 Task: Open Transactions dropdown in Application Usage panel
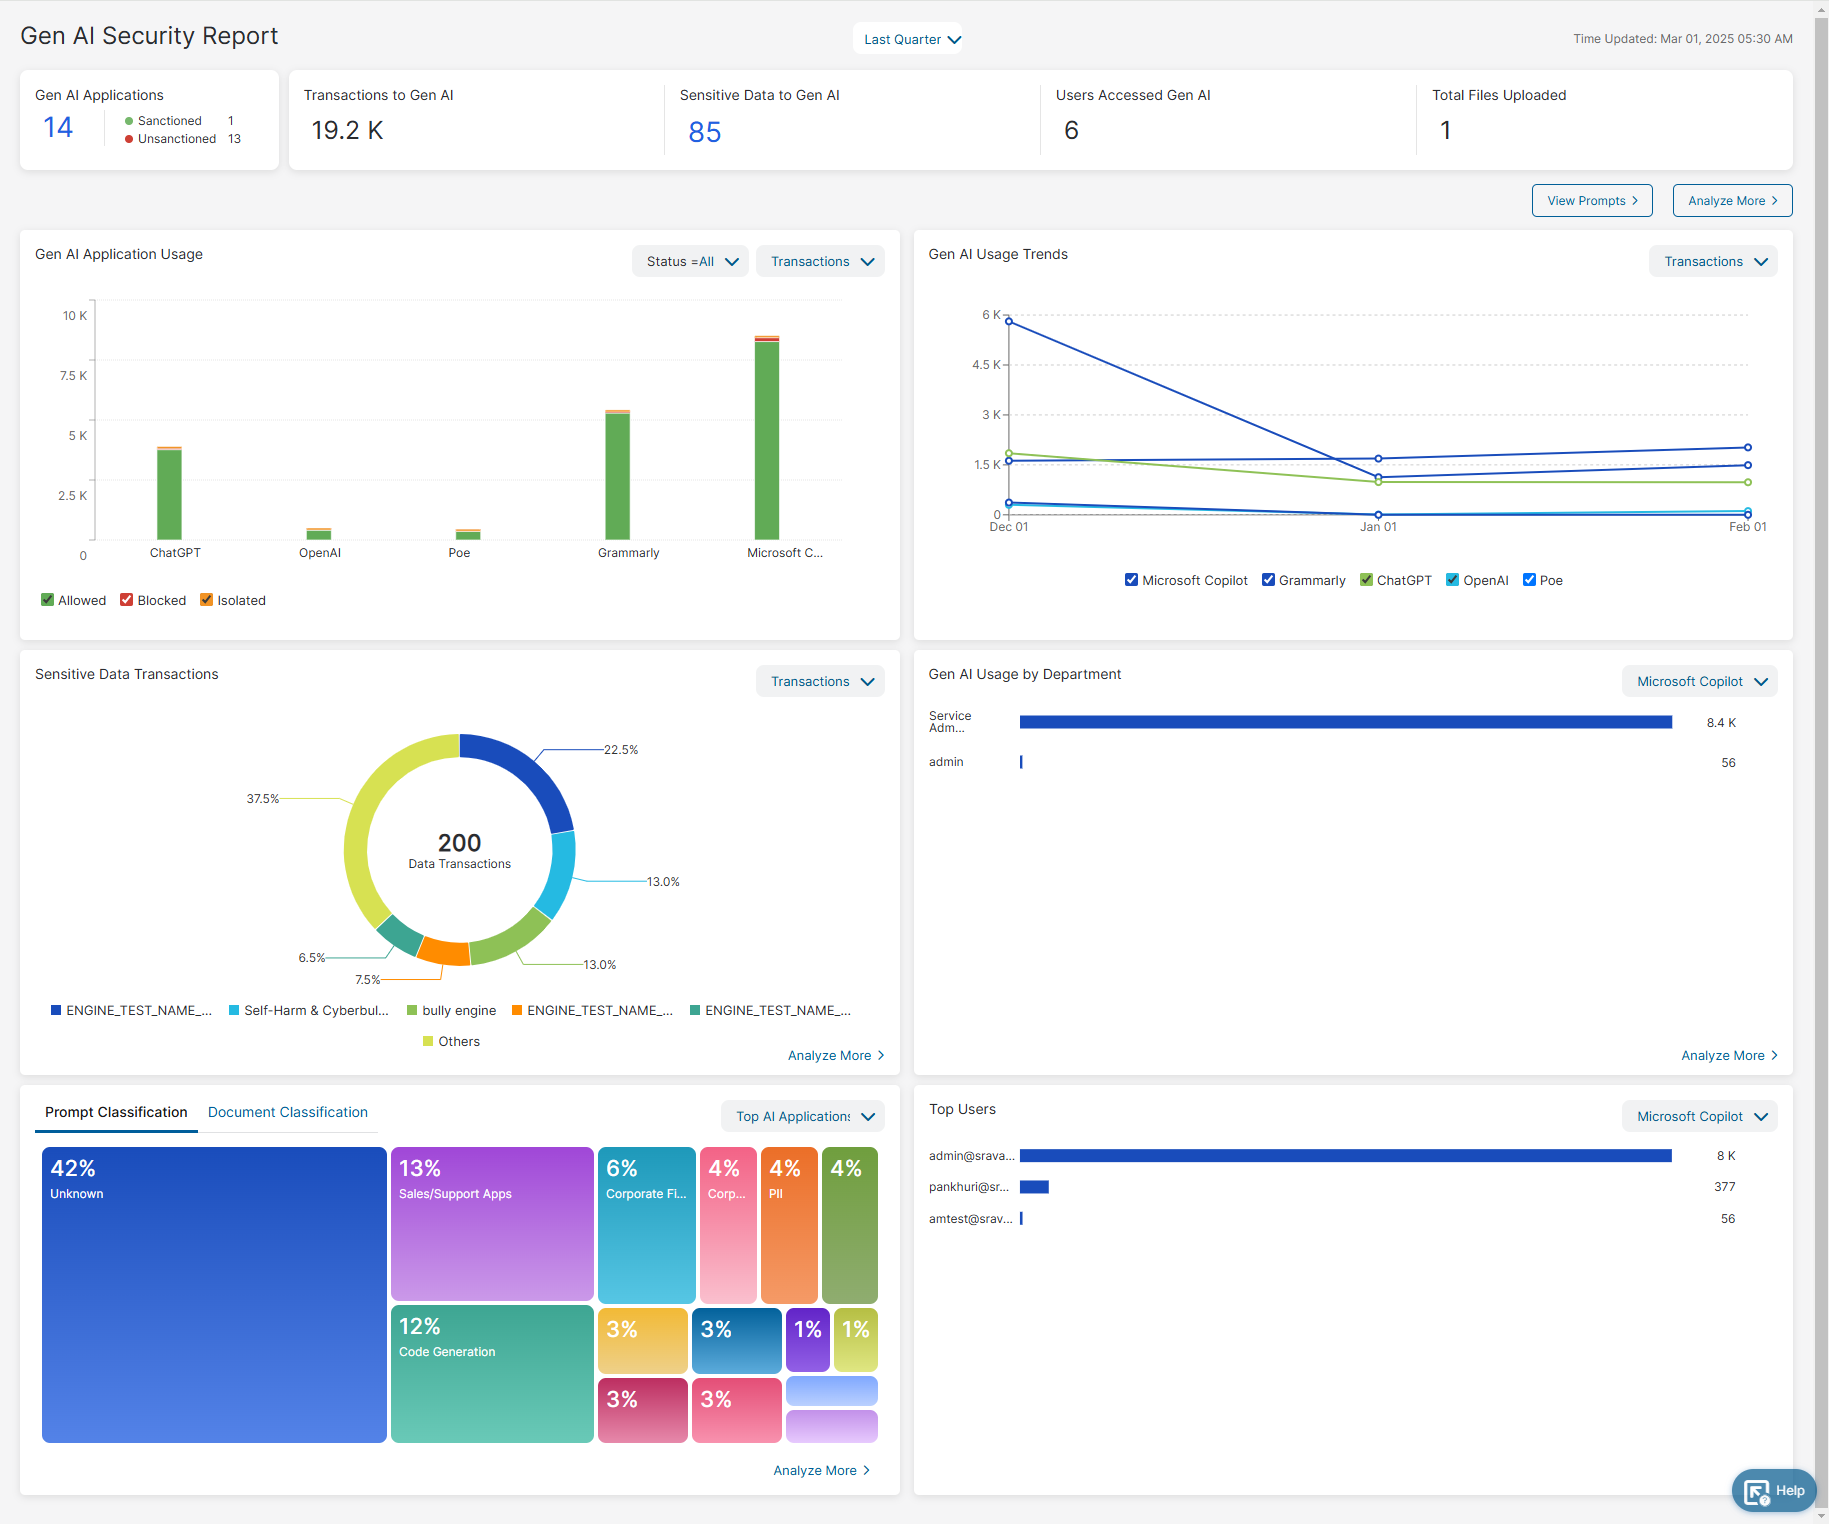[x=821, y=261]
